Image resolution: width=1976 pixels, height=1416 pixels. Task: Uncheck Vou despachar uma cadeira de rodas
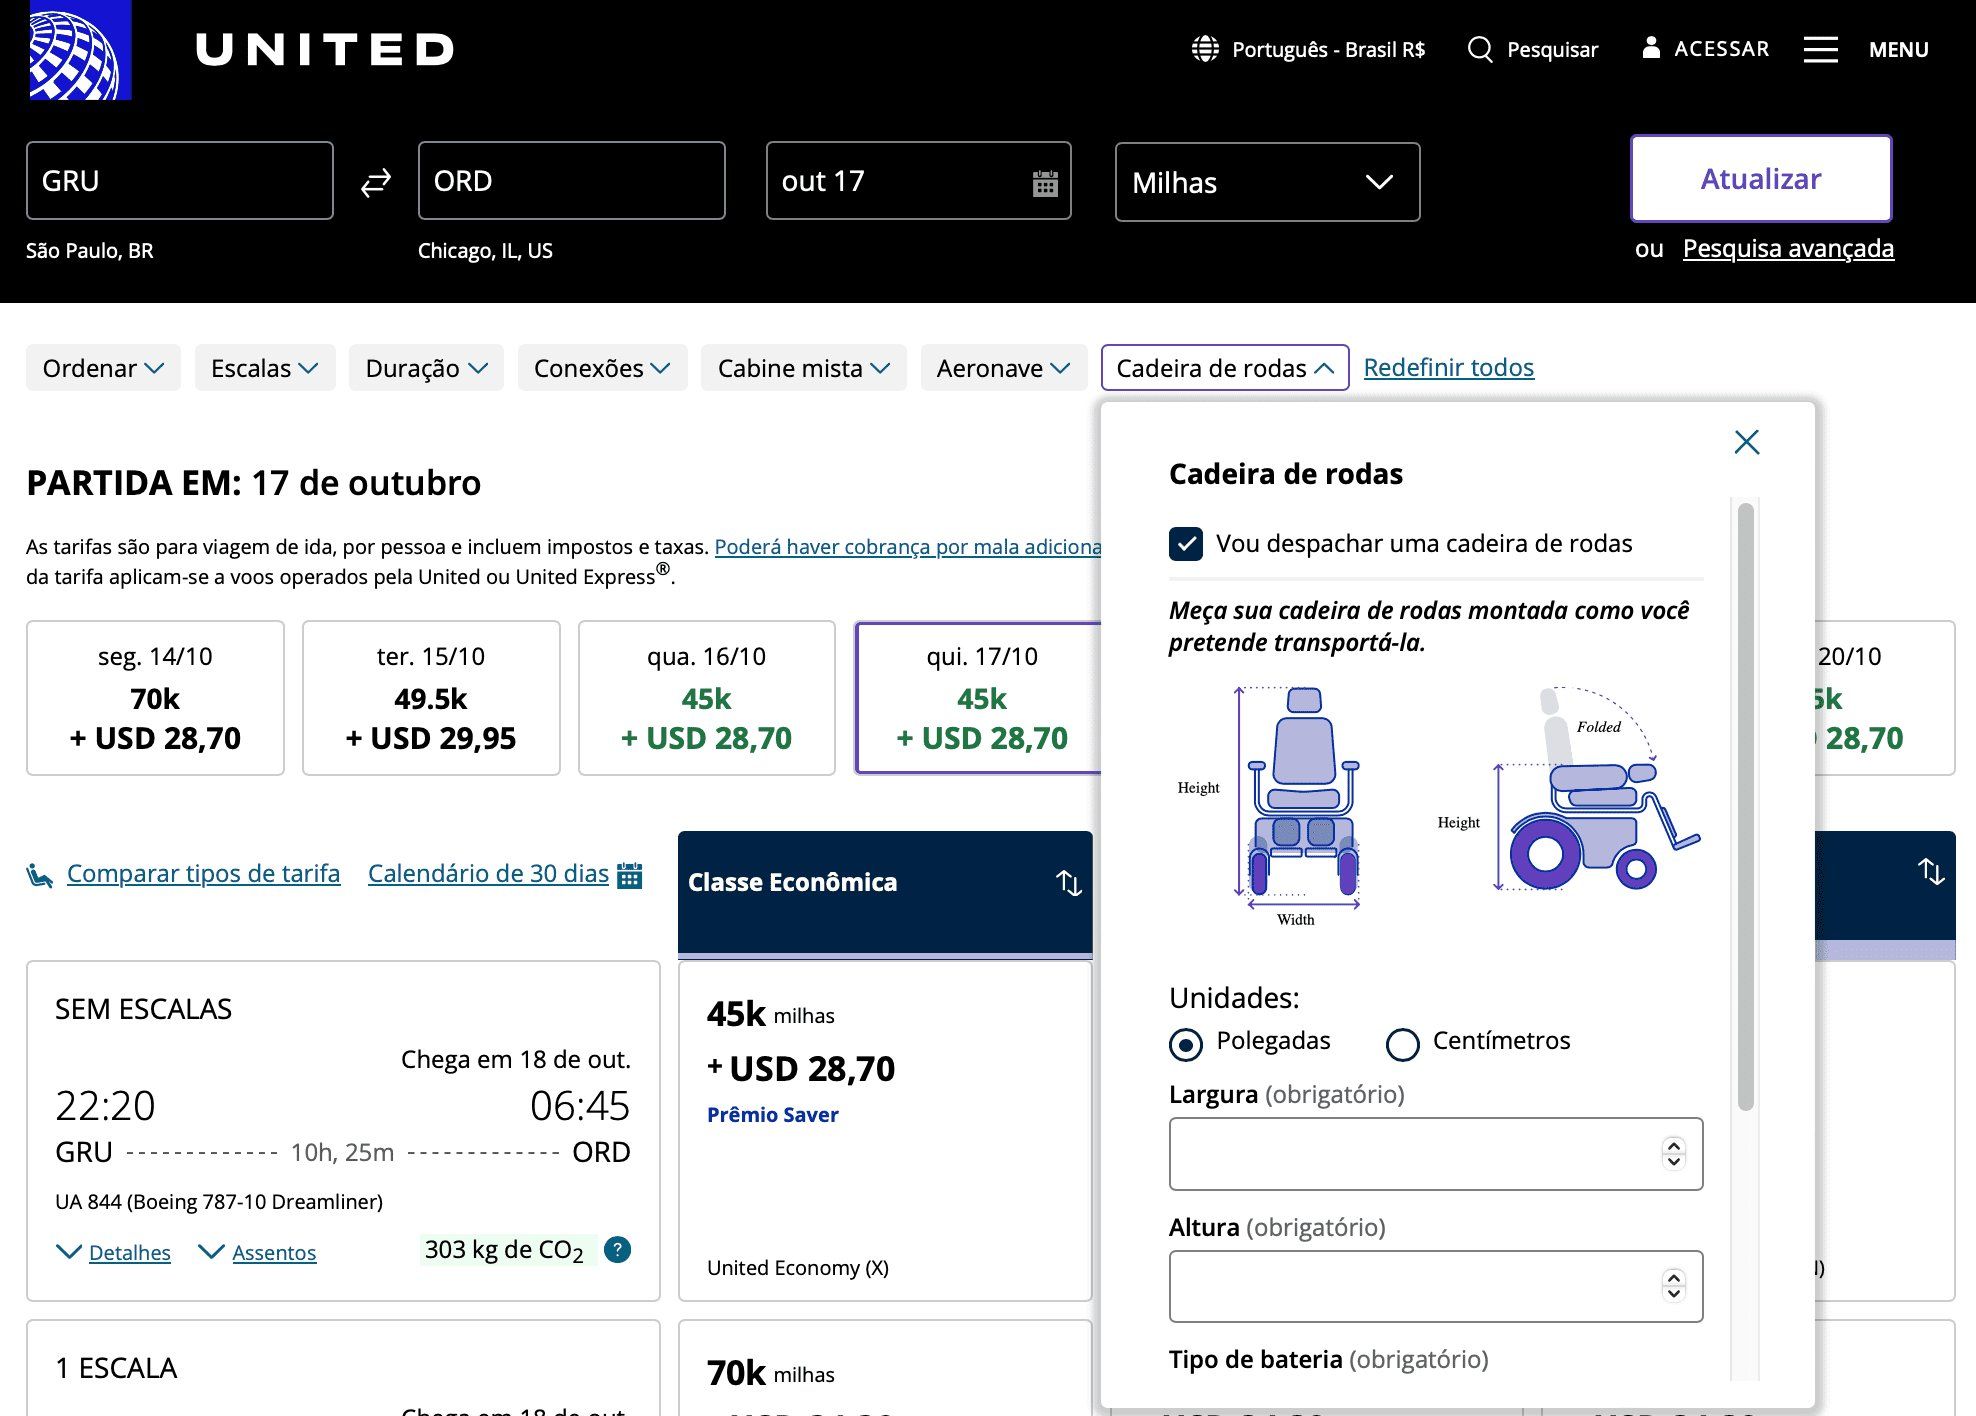pos(1186,544)
